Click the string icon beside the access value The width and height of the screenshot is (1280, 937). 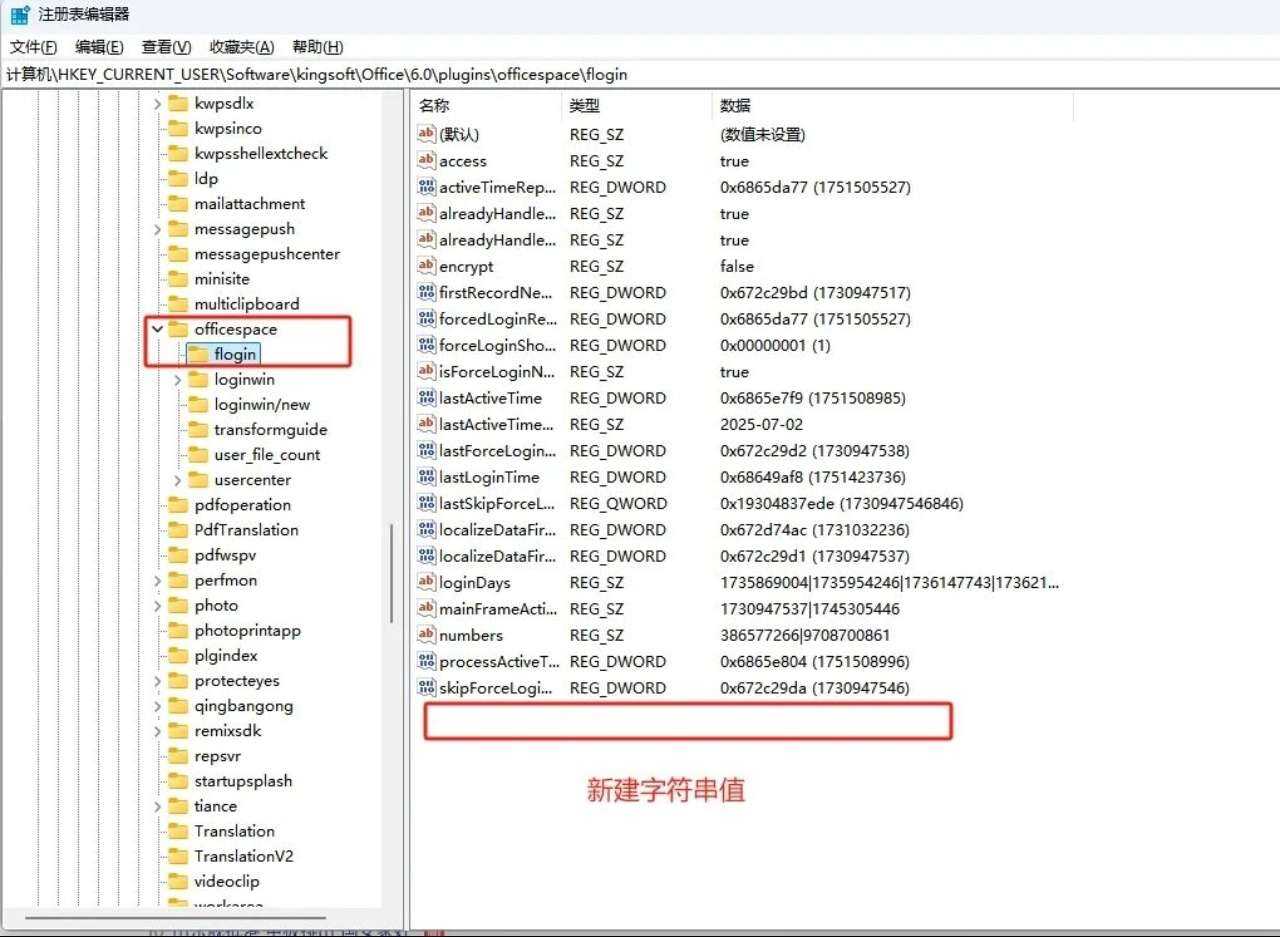pos(427,161)
